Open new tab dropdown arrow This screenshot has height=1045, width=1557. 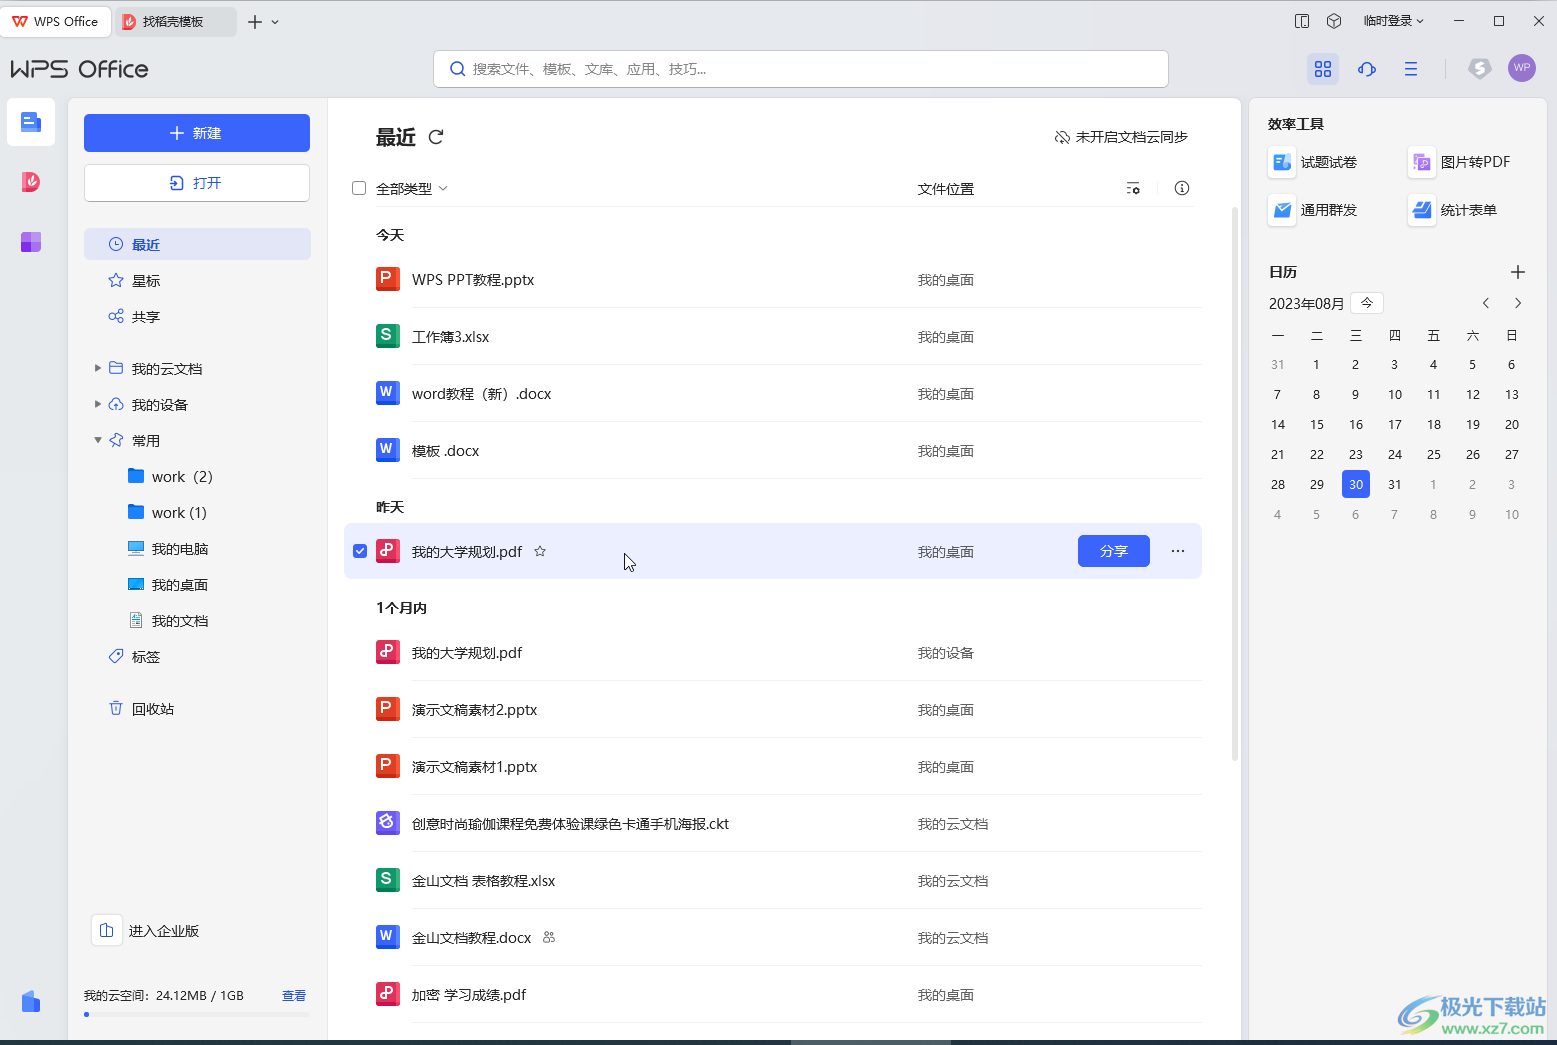276,22
